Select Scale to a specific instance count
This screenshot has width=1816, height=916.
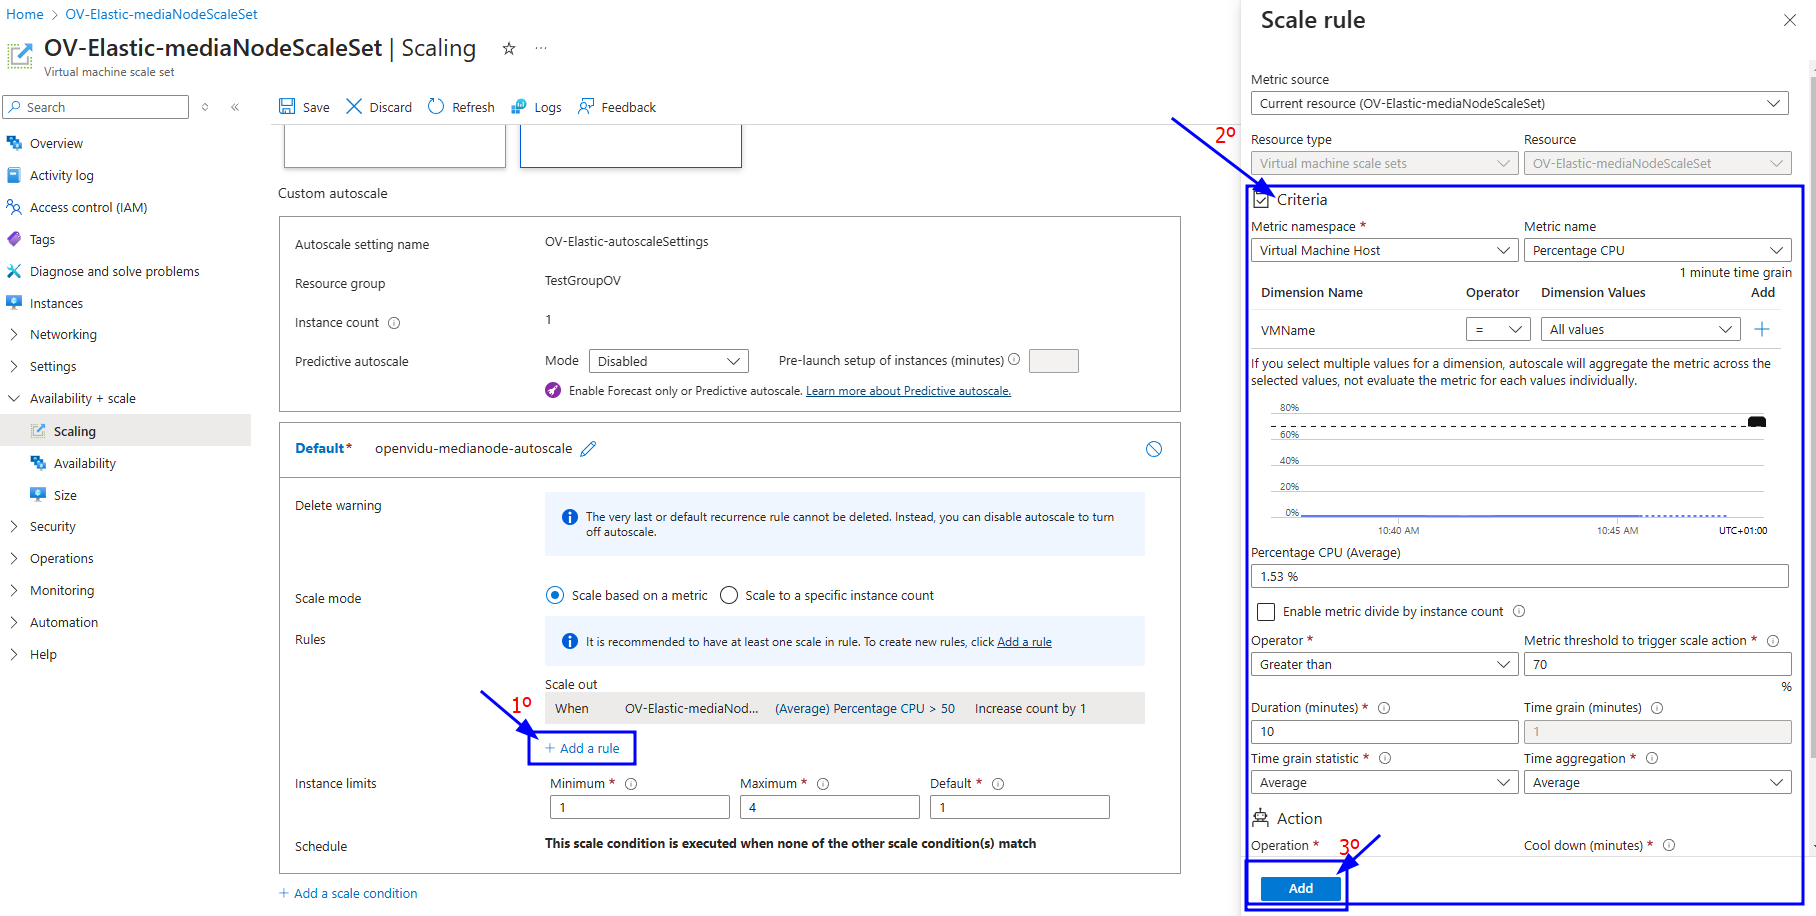click(729, 596)
